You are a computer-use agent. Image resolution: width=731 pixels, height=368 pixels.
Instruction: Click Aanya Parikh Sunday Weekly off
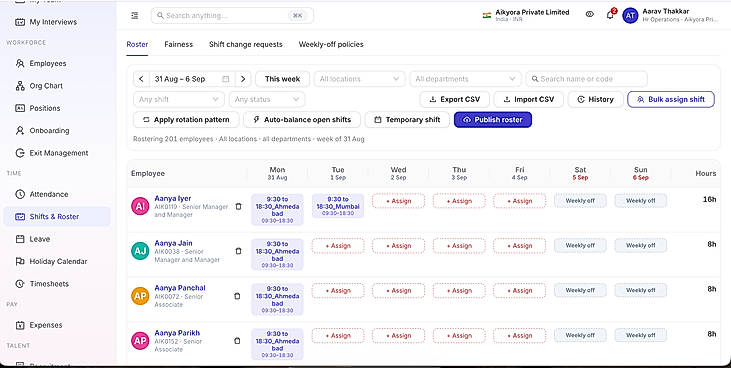(x=641, y=335)
